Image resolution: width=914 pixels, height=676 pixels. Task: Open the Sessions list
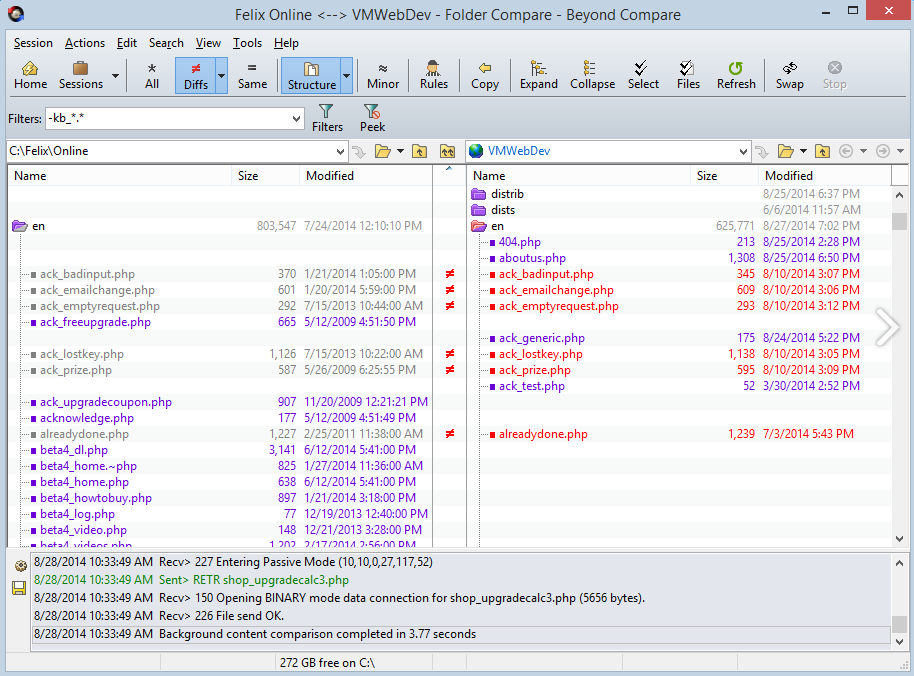pos(80,76)
